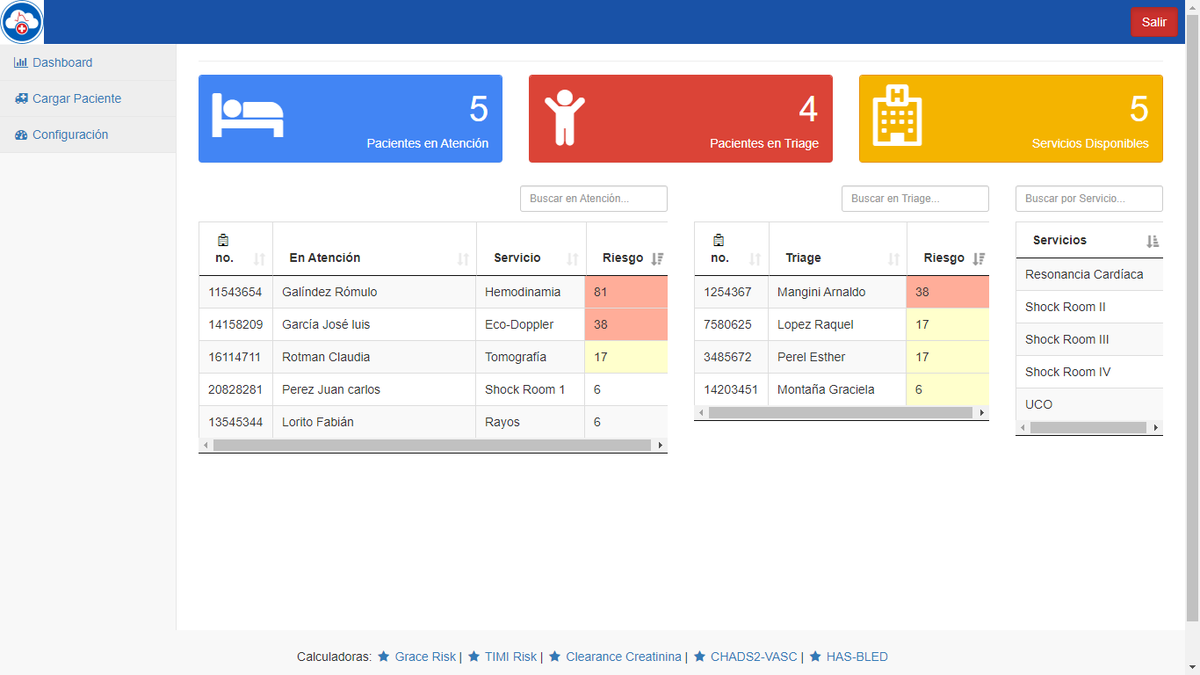Open the HAS-BLED calculator link

click(x=857, y=657)
